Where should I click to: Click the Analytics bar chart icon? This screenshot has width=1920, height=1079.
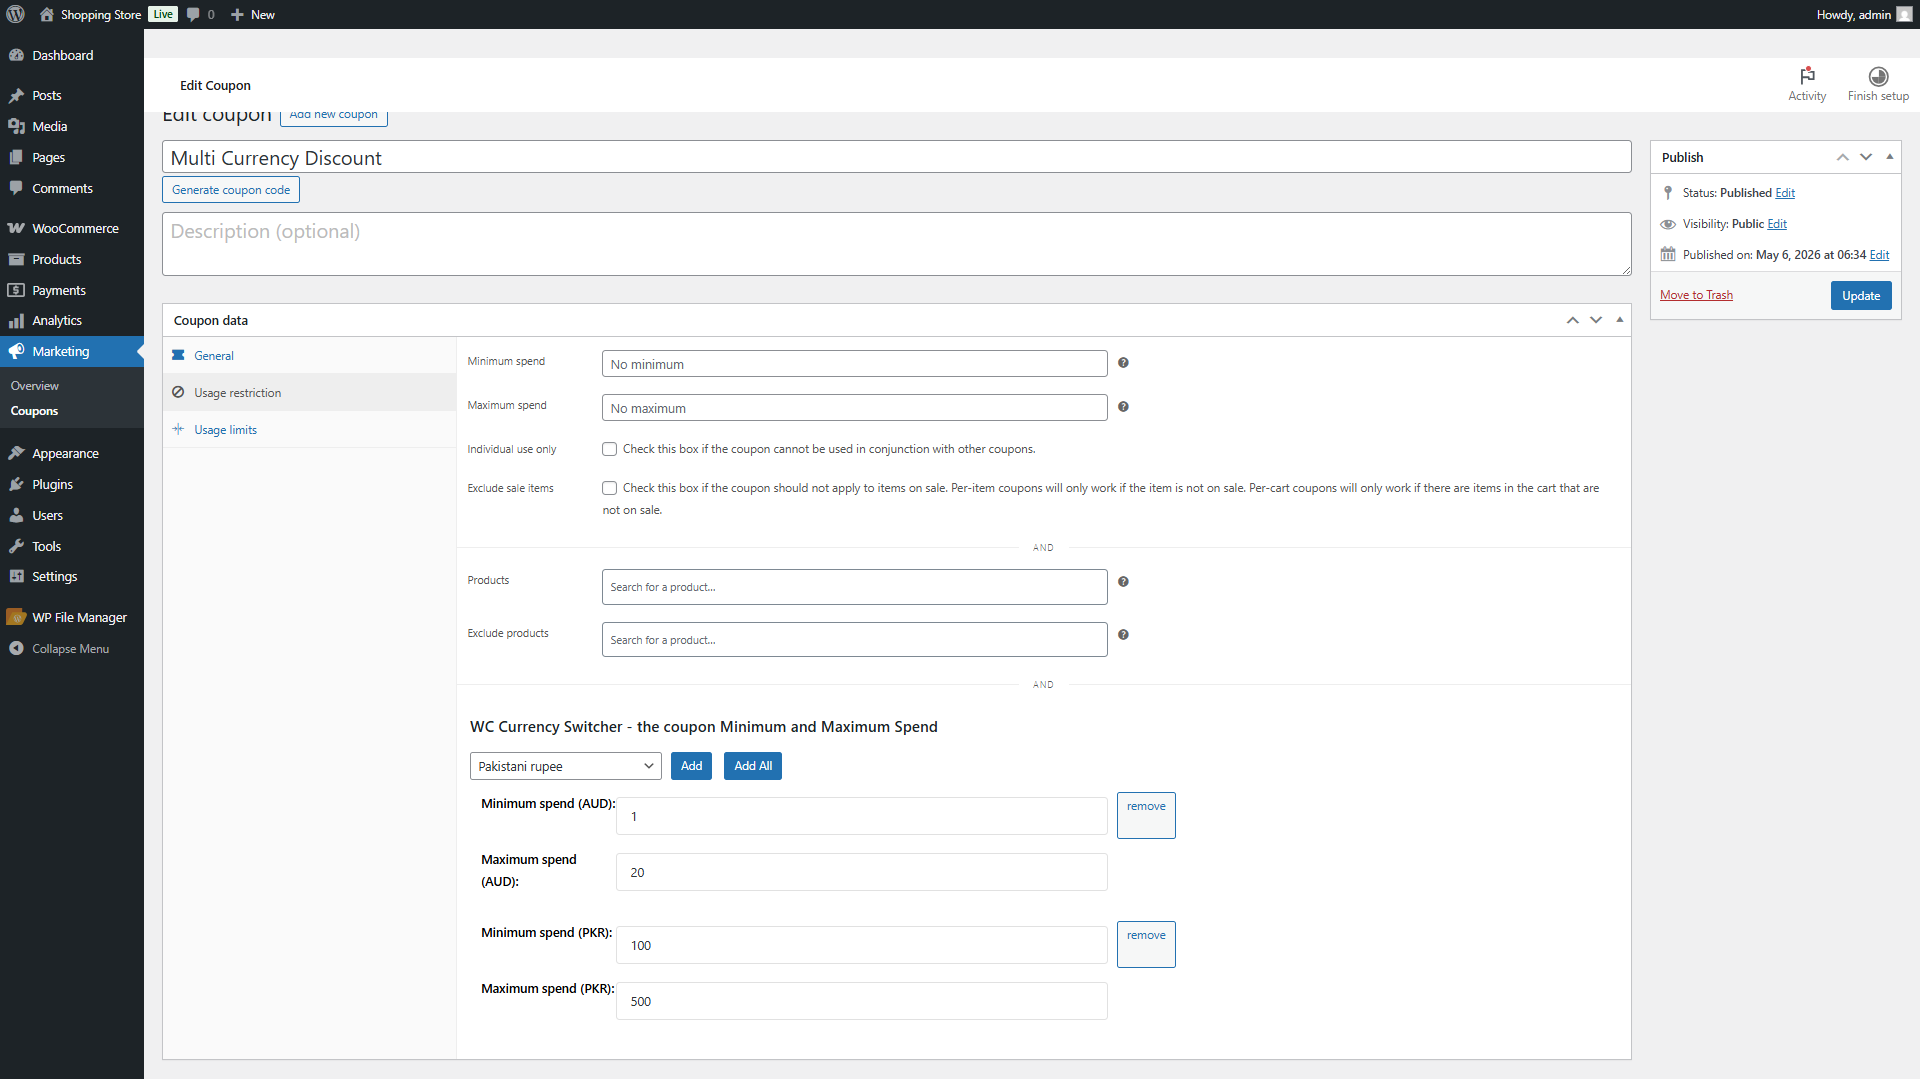[x=16, y=320]
